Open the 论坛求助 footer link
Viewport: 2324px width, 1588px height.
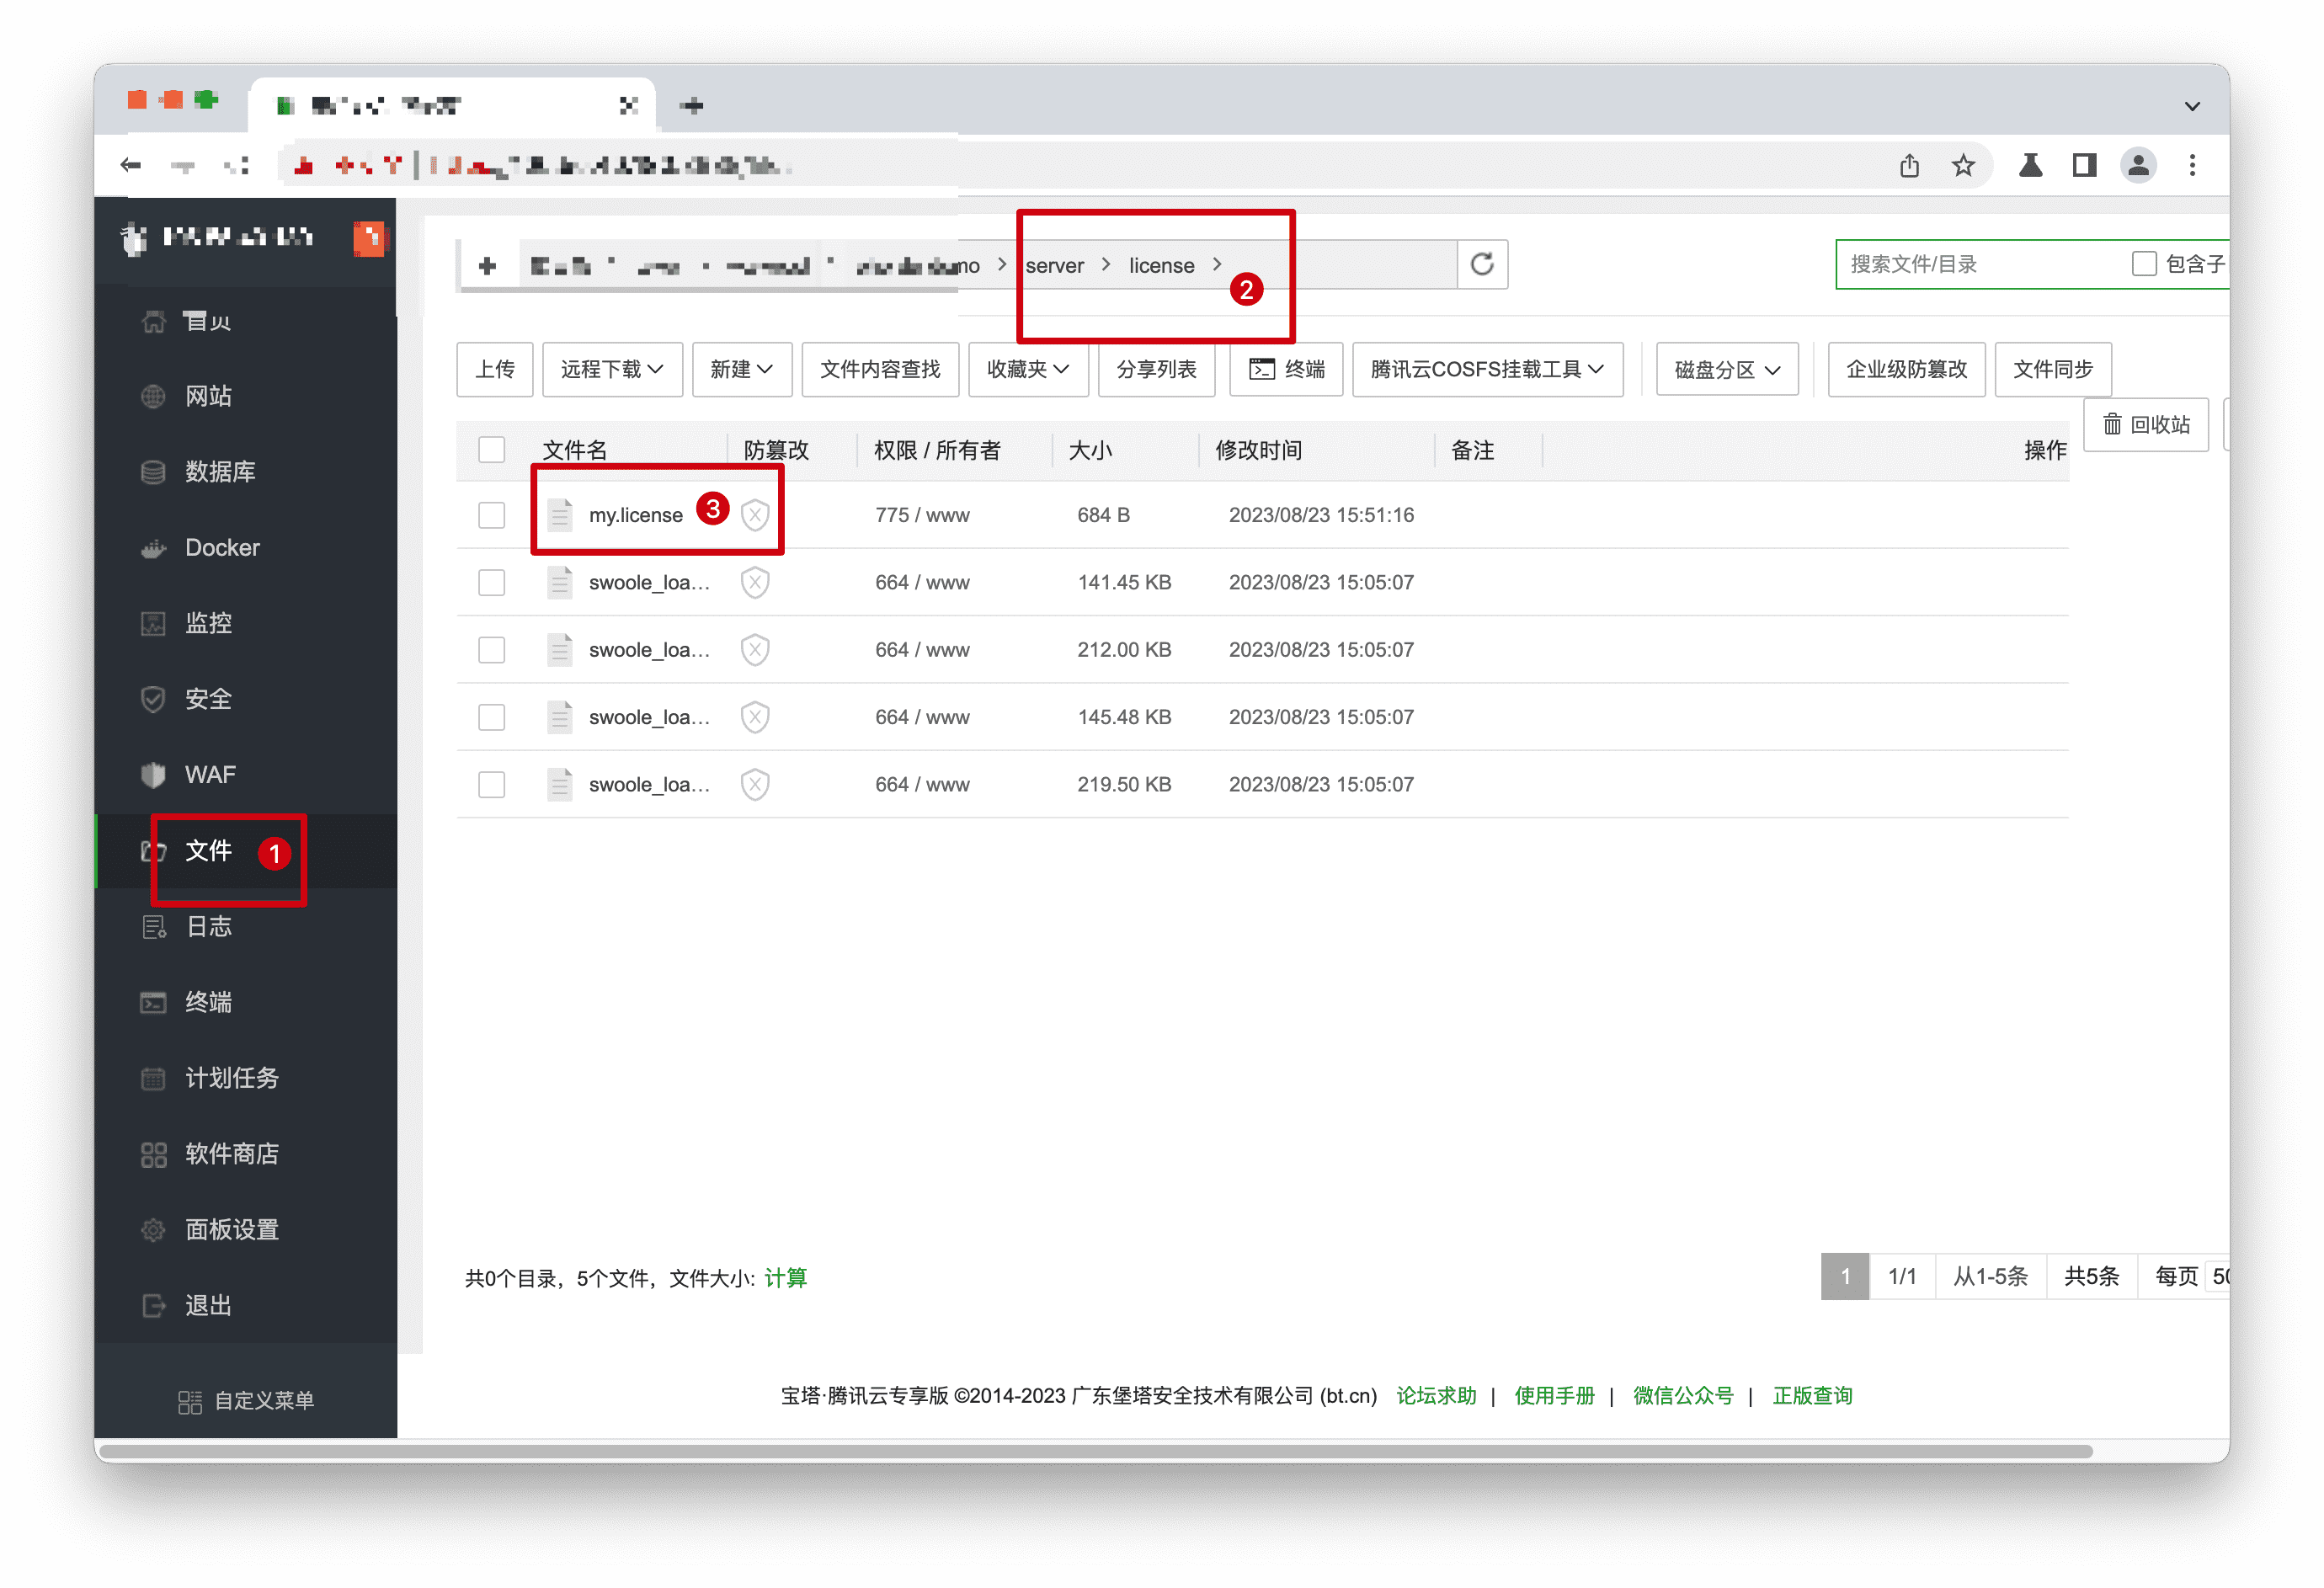click(1436, 1396)
